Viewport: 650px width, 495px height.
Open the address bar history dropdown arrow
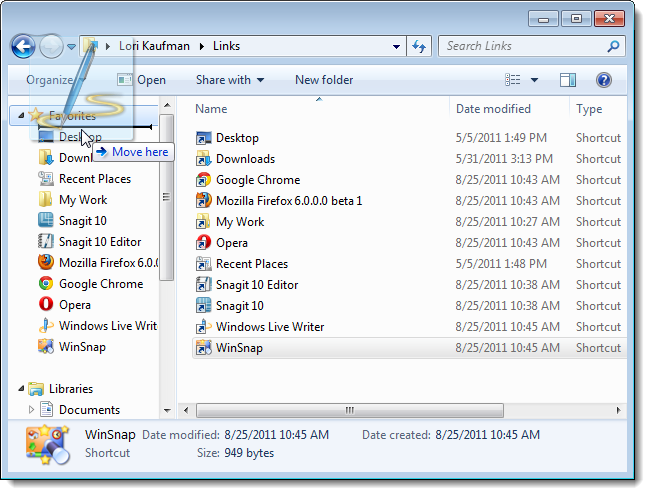point(396,46)
